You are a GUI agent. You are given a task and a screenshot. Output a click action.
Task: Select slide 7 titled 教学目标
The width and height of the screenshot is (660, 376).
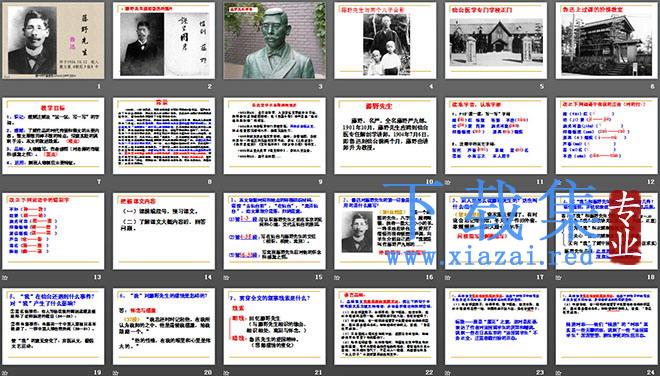(53, 136)
